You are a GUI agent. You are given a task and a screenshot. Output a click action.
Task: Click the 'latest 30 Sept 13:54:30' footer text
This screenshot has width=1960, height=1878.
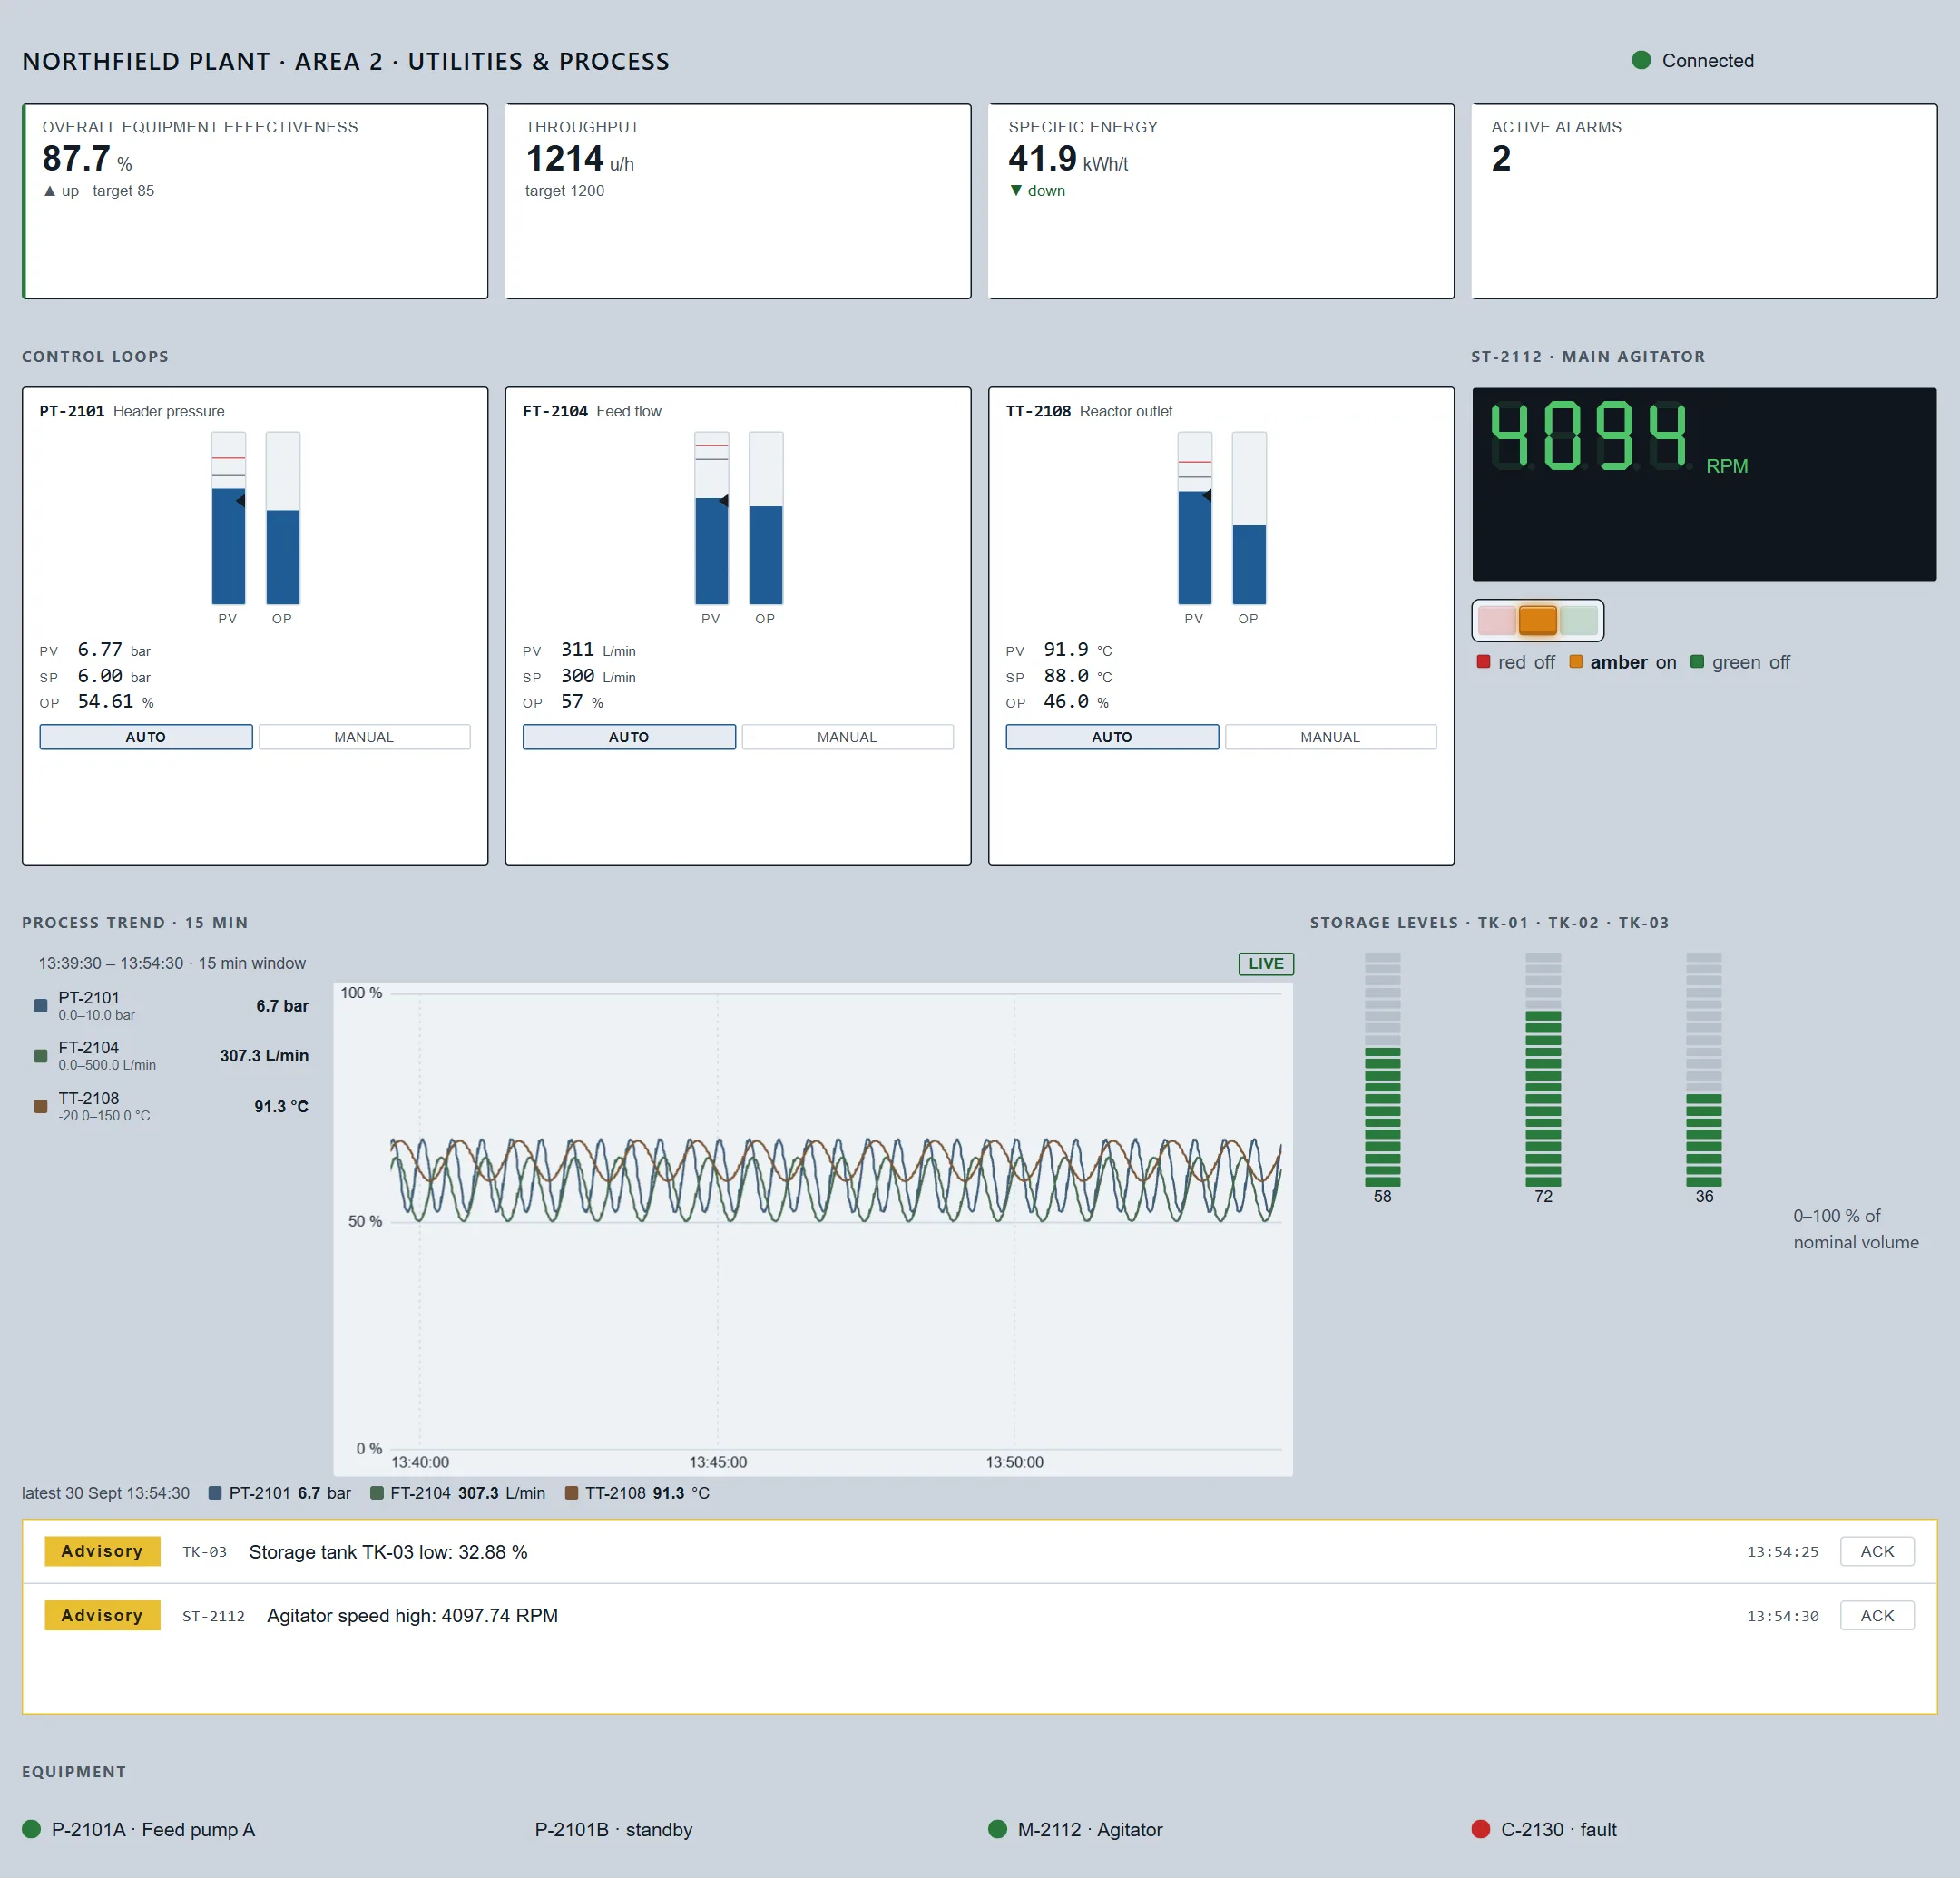click(x=106, y=1493)
